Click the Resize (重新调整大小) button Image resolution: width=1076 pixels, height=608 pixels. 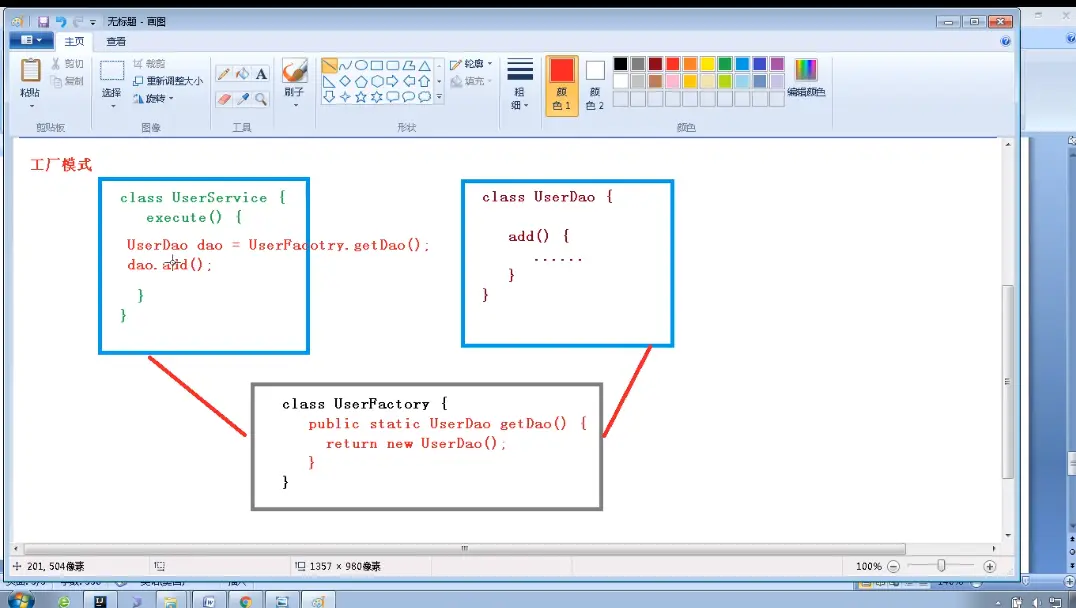[x=168, y=81]
